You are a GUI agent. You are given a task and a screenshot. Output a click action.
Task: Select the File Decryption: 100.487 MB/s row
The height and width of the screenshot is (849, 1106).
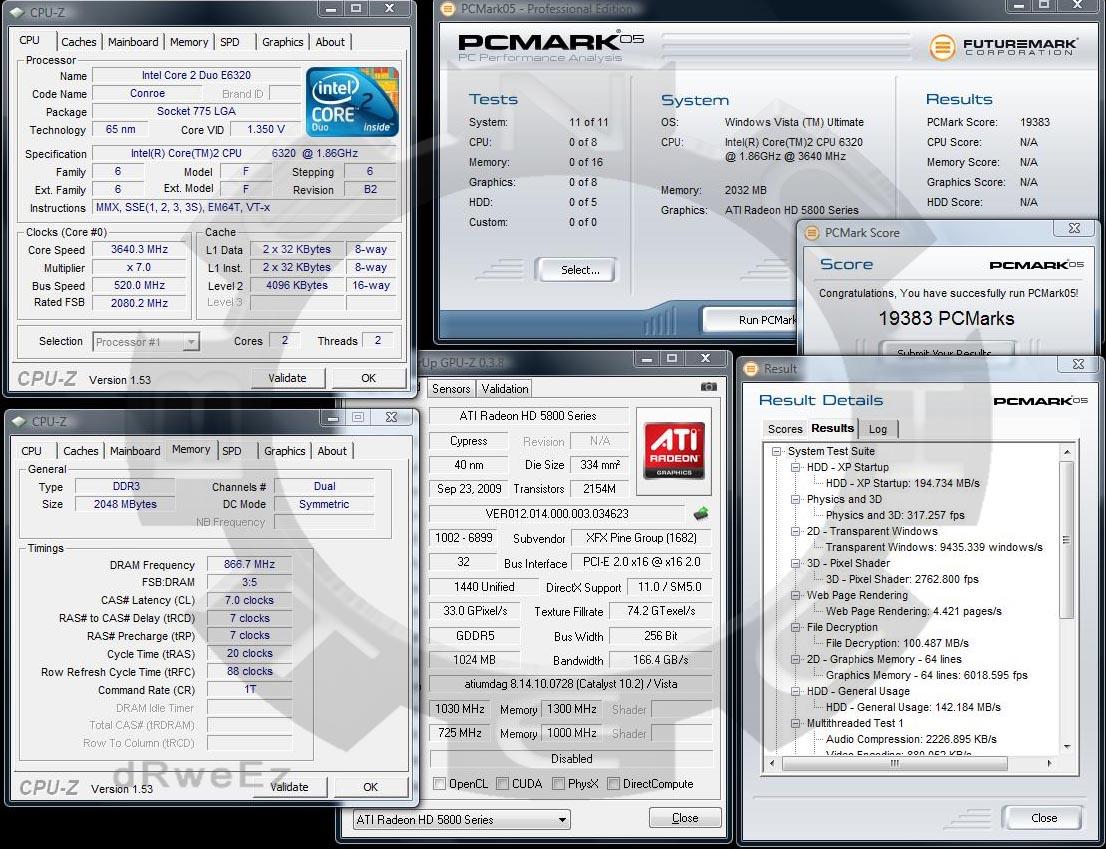(897, 644)
